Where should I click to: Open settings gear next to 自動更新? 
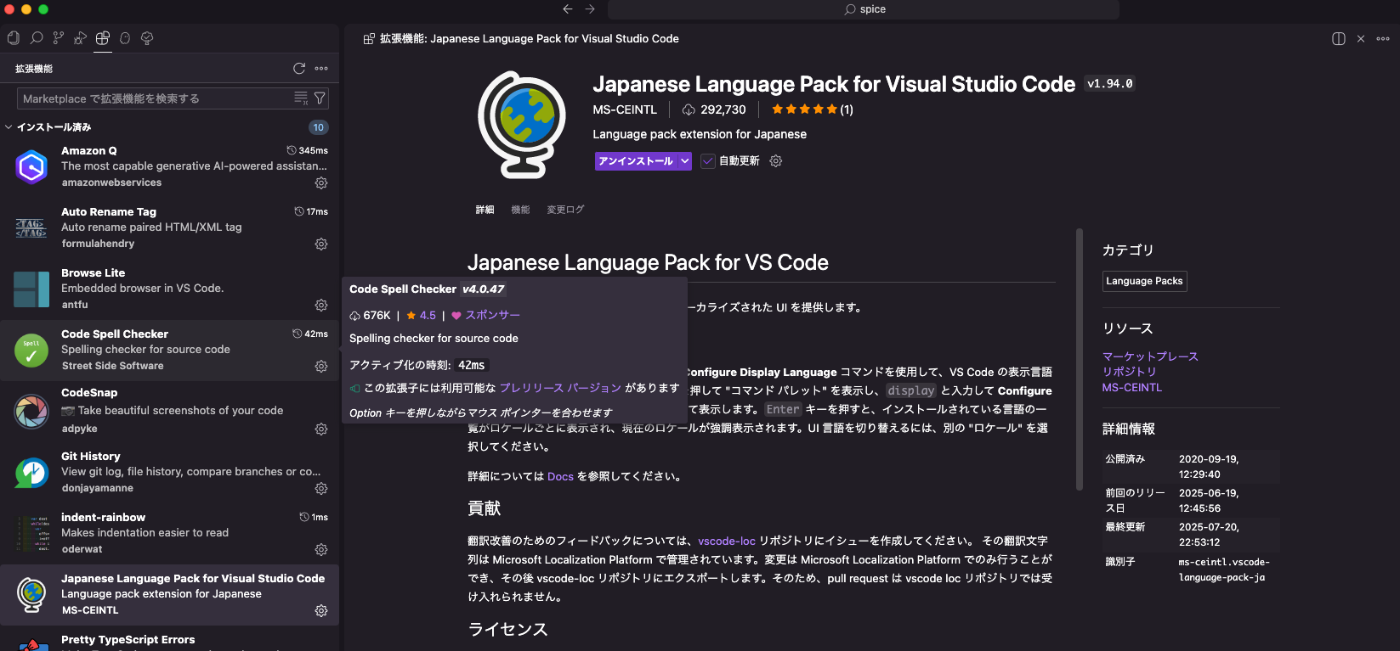776,161
